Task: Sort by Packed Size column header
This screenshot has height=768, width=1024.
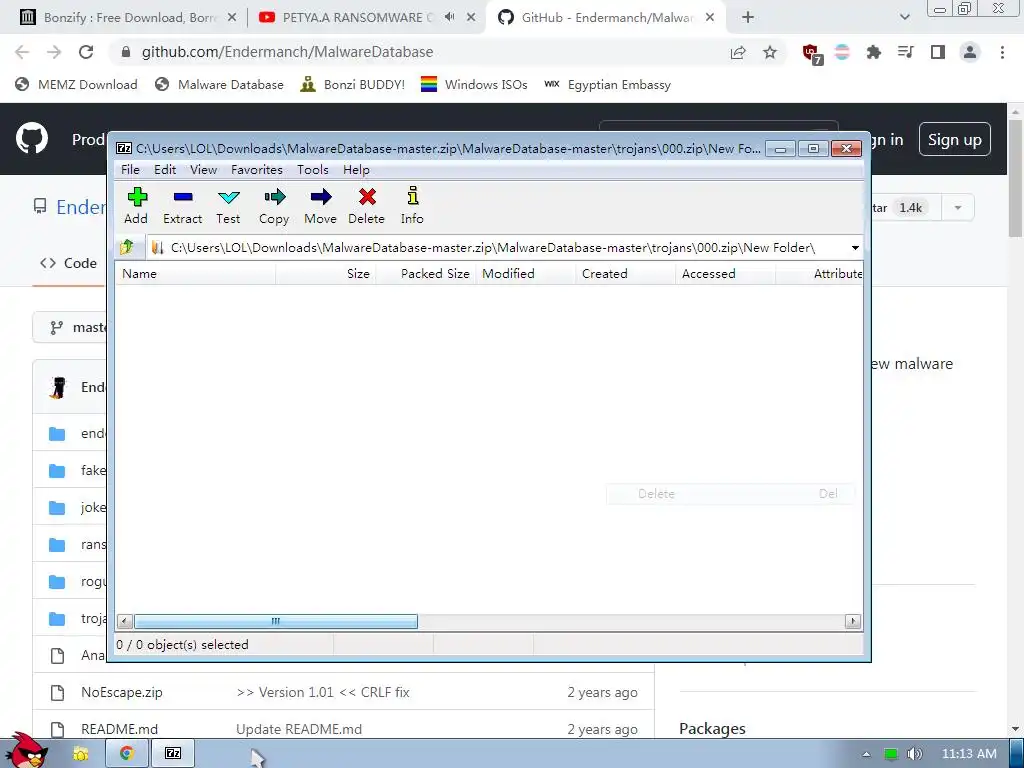Action: tap(425, 274)
